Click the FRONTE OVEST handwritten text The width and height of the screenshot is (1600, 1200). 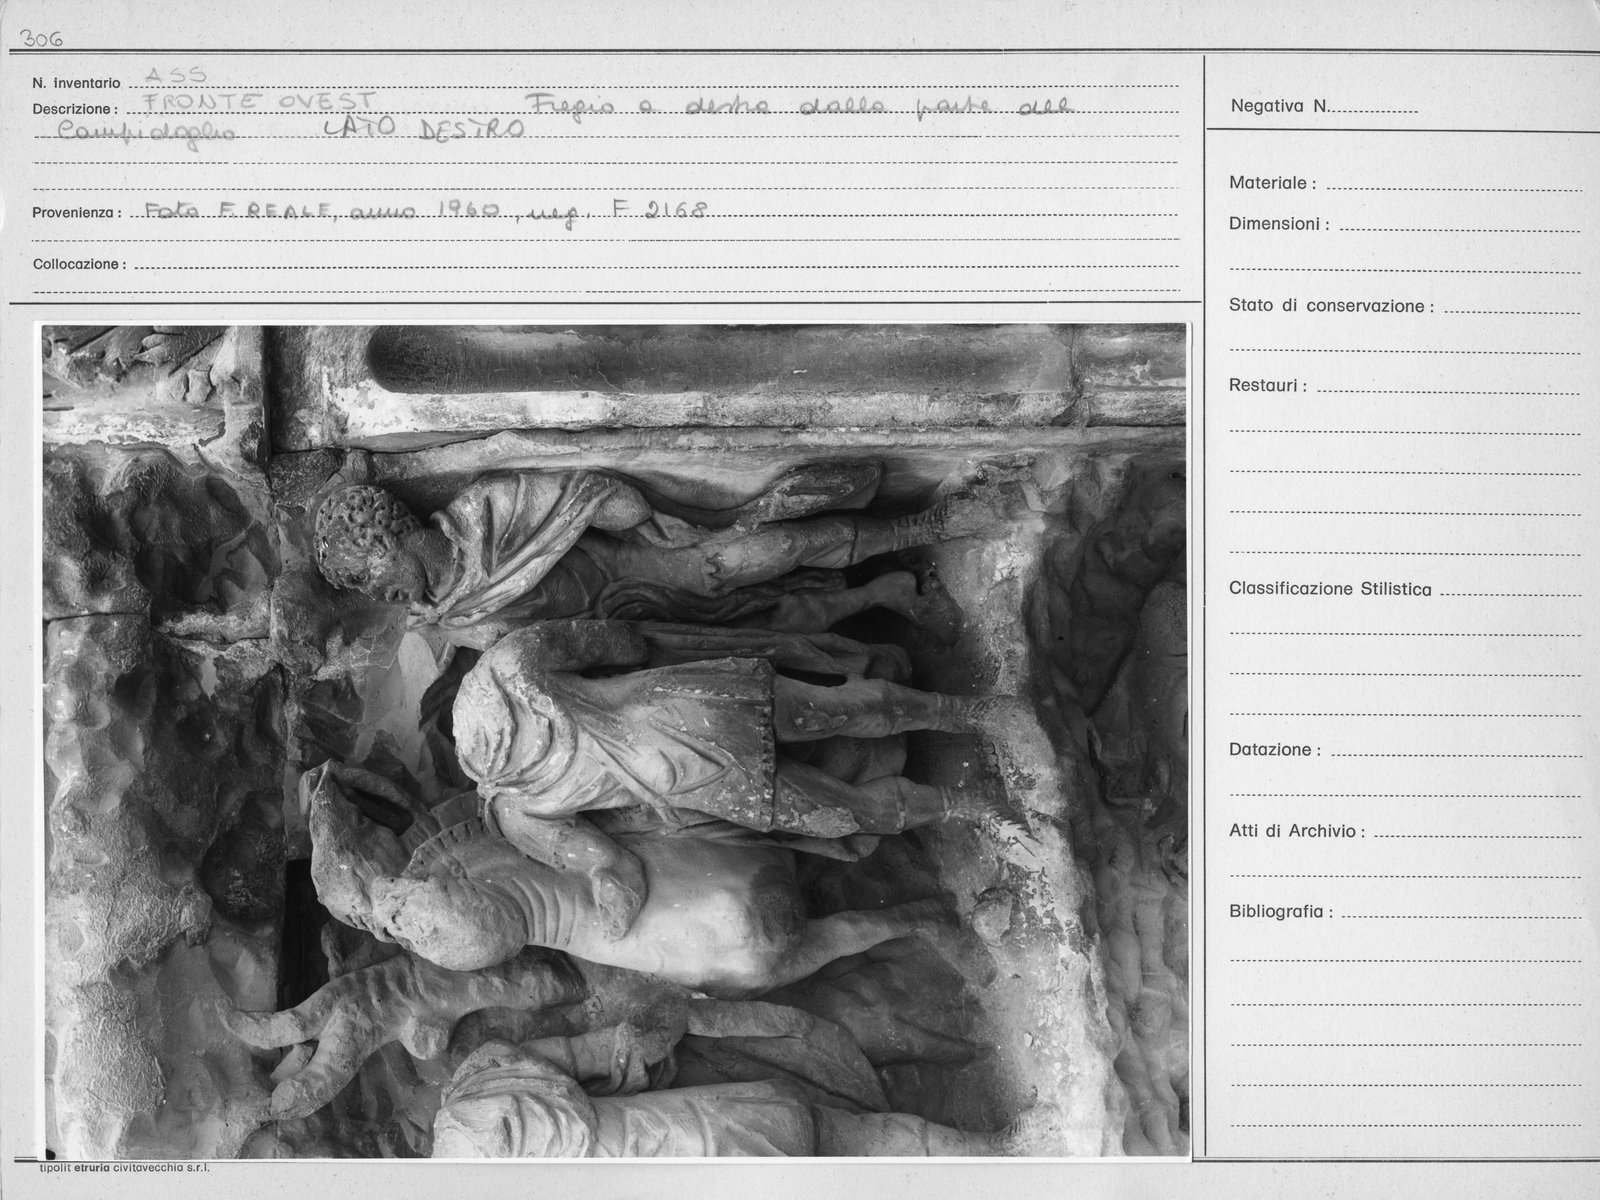pos(260,101)
